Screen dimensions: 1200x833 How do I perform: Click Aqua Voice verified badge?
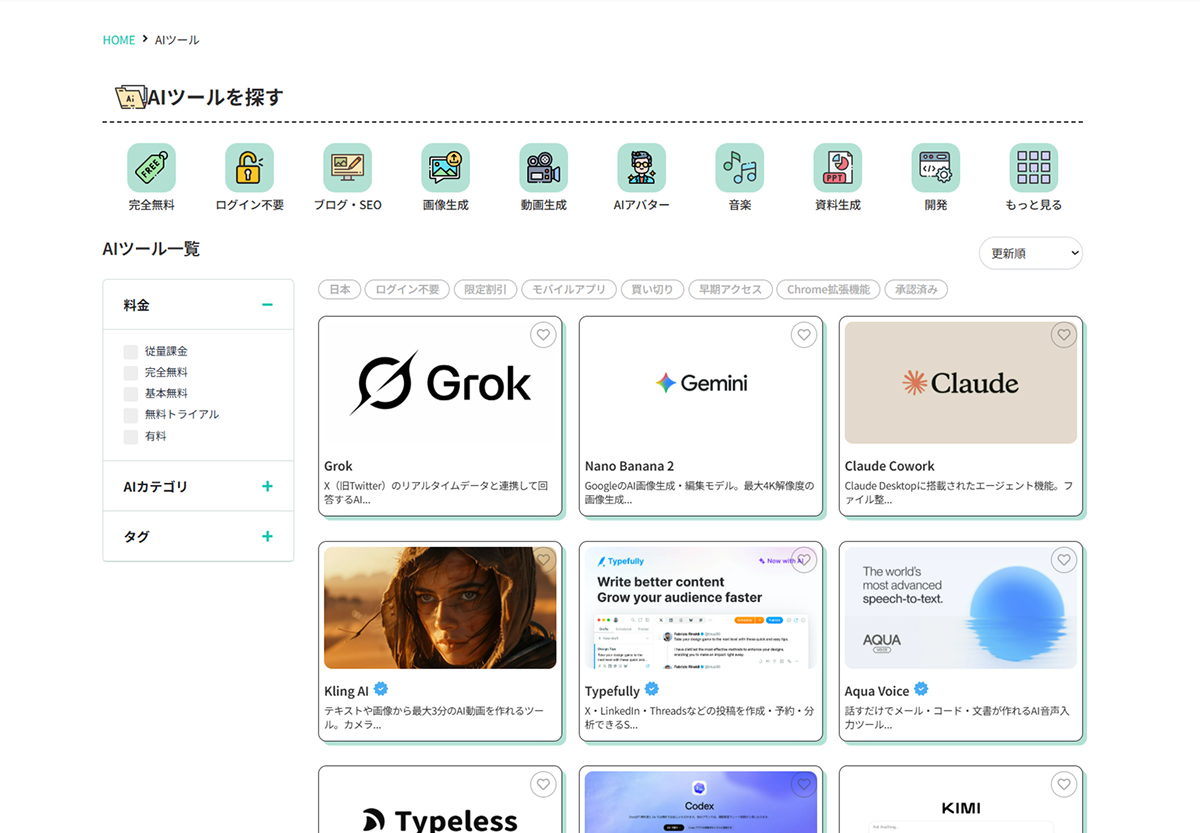click(x=922, y=689)
